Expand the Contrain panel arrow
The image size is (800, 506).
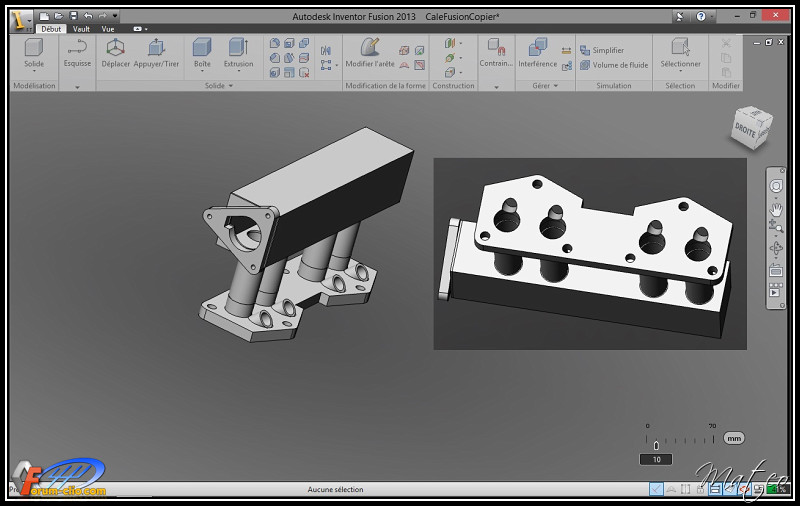pyautogui.click(x=496, y=87)
